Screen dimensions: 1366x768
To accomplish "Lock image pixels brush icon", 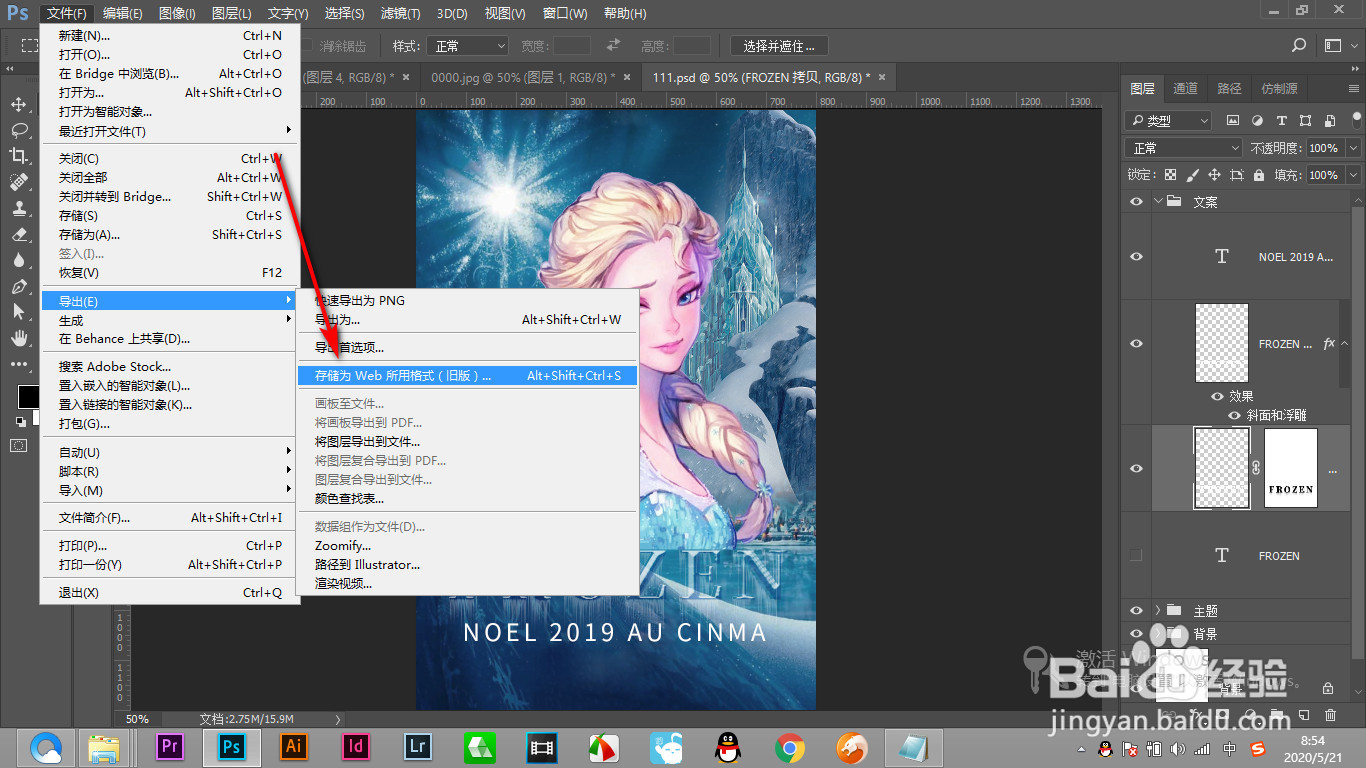I will [1192, 175].
